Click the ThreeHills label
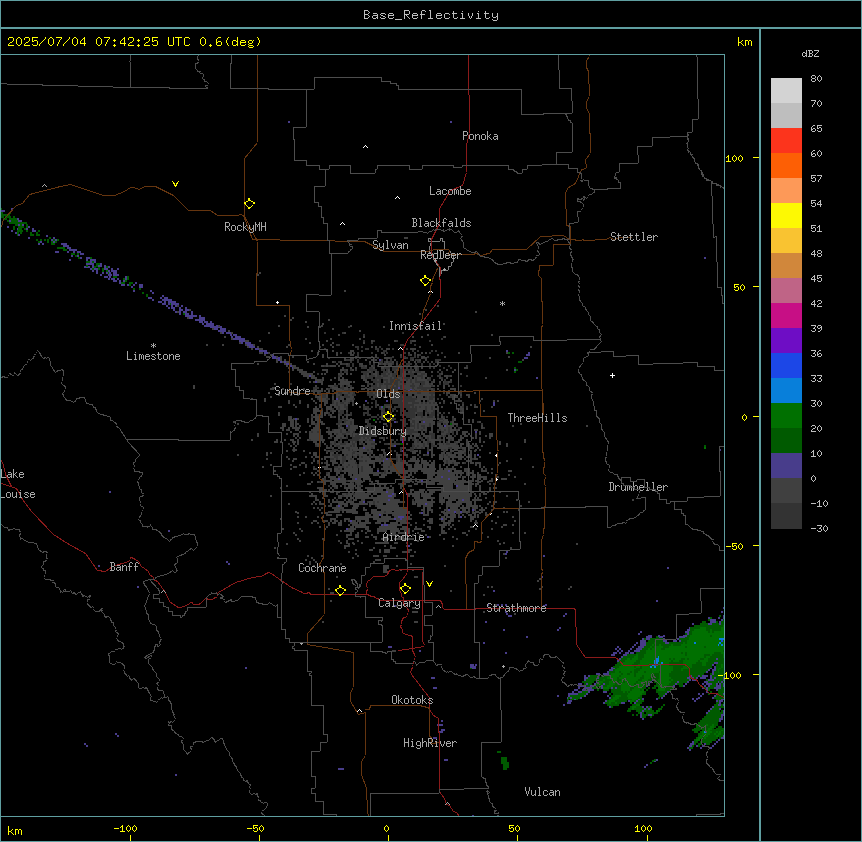 click(537, 418)
